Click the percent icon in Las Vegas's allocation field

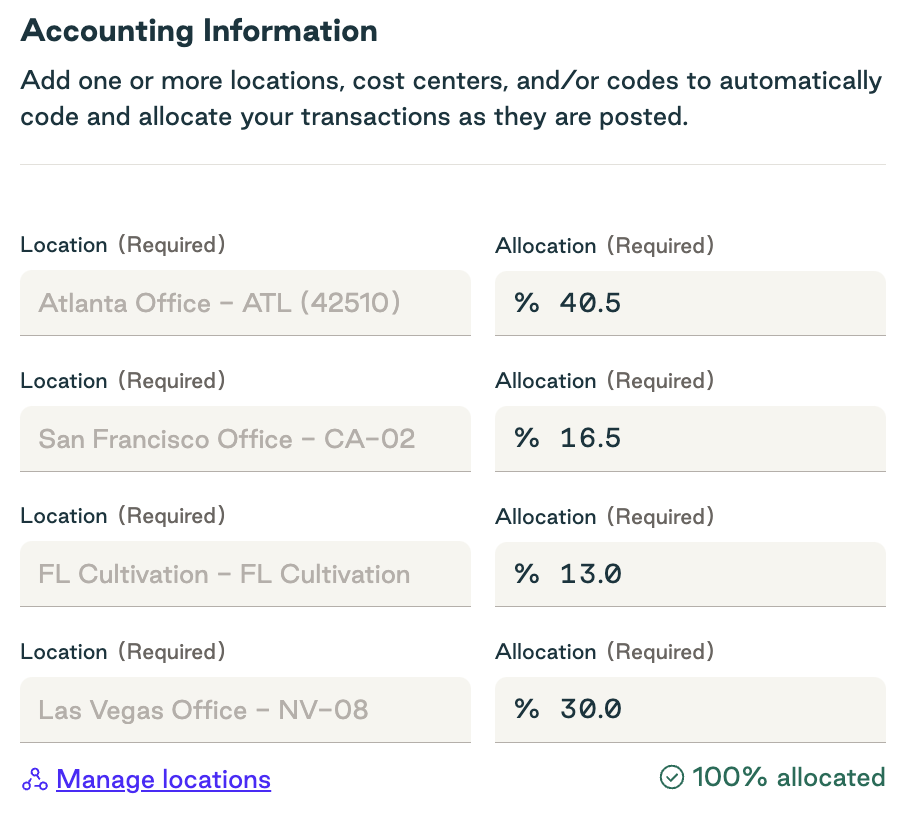click(527, 710)
